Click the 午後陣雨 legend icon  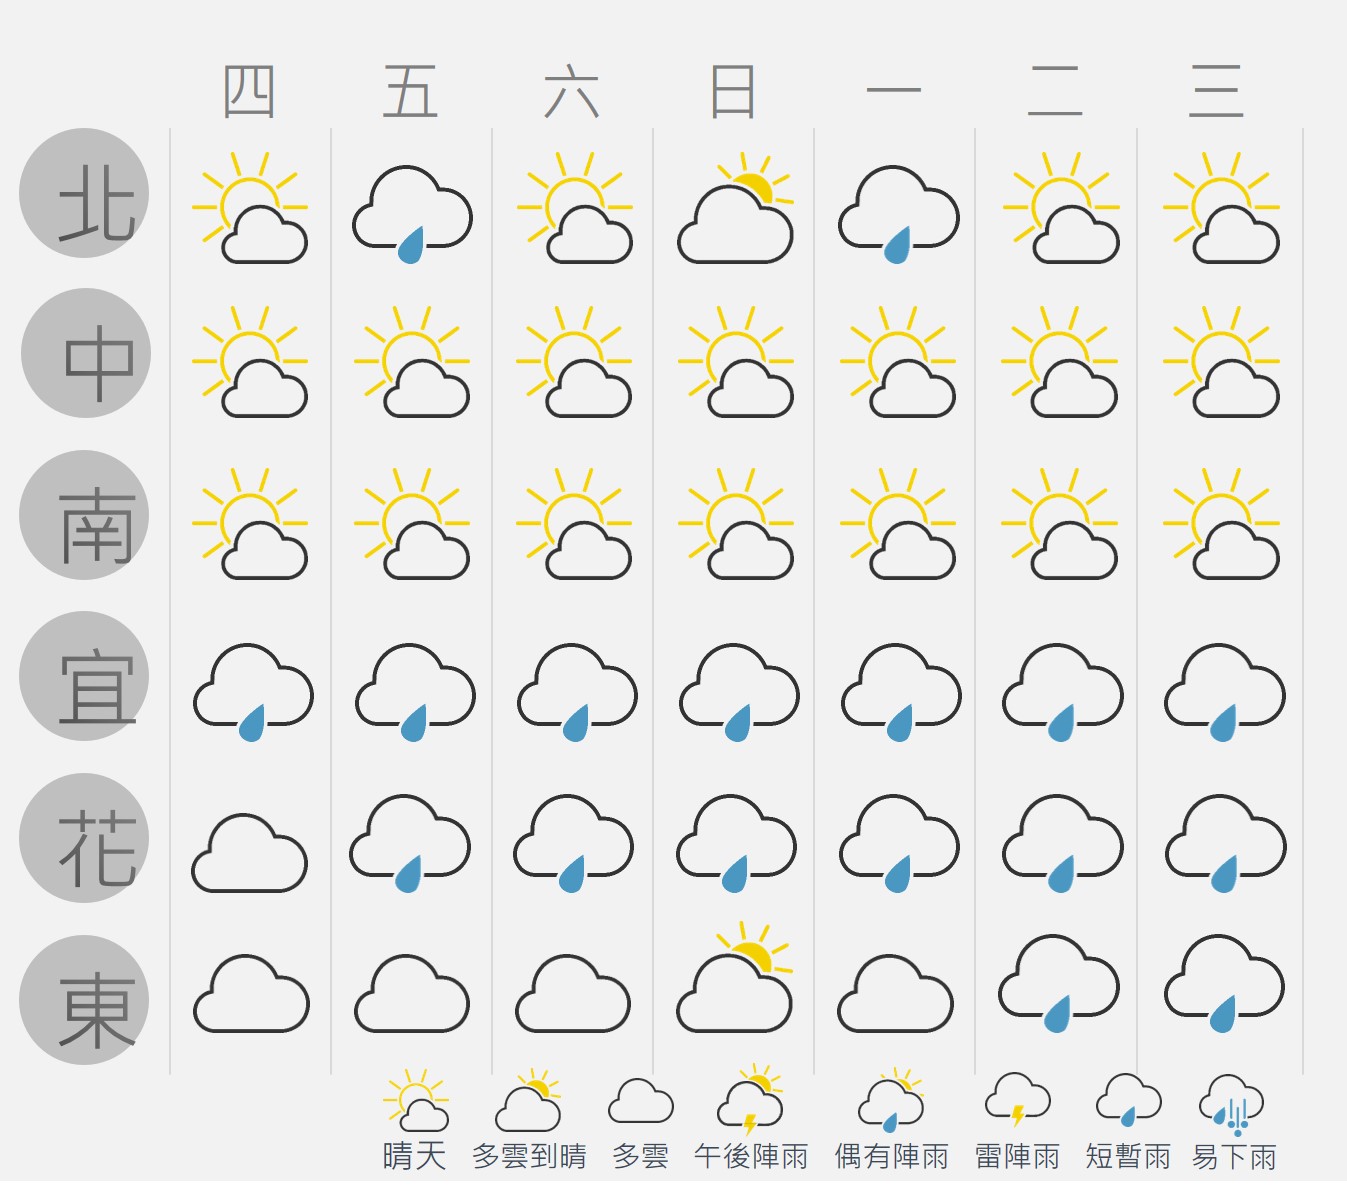(x=751, y=1099)
